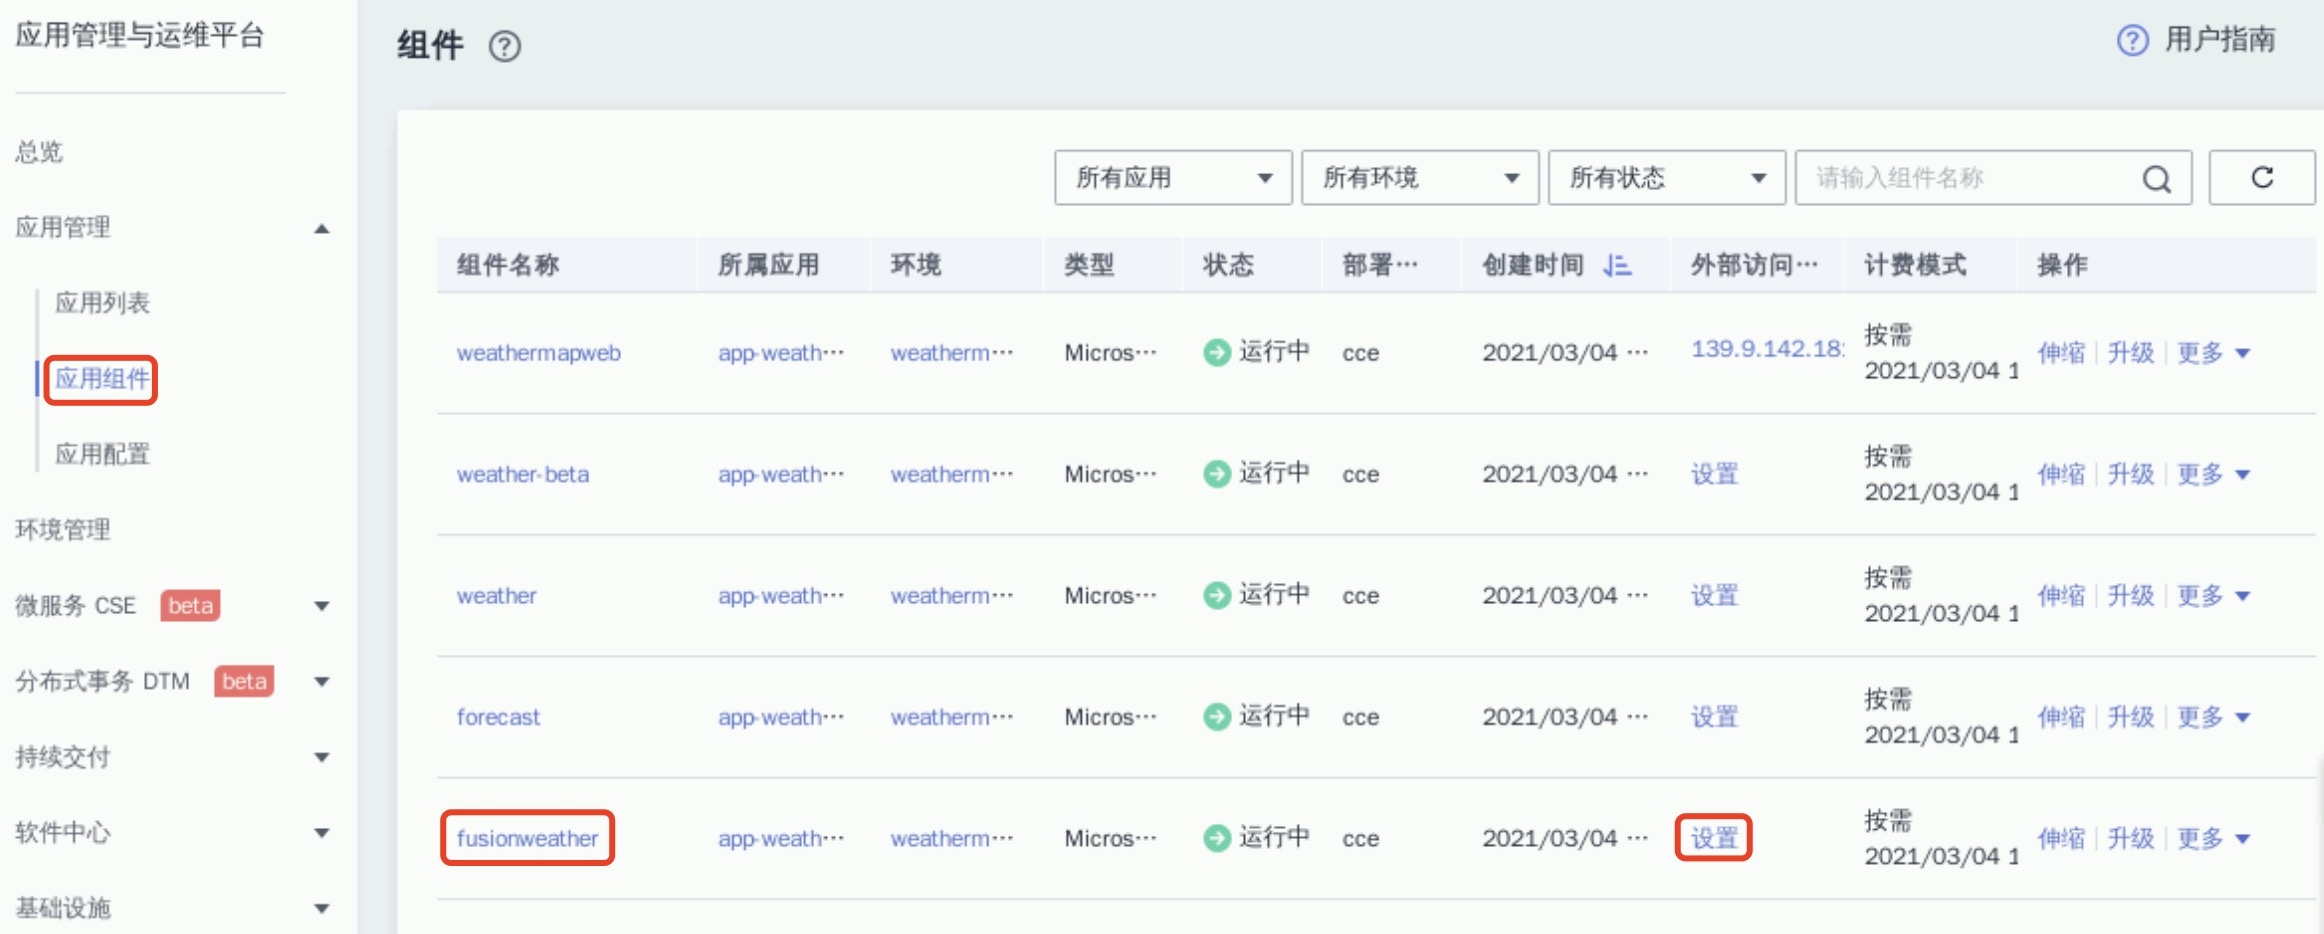This screenshot has height=934, width=2324.
Task: Open the 所有应用 filter dropdown
Action: (1172, 178)
